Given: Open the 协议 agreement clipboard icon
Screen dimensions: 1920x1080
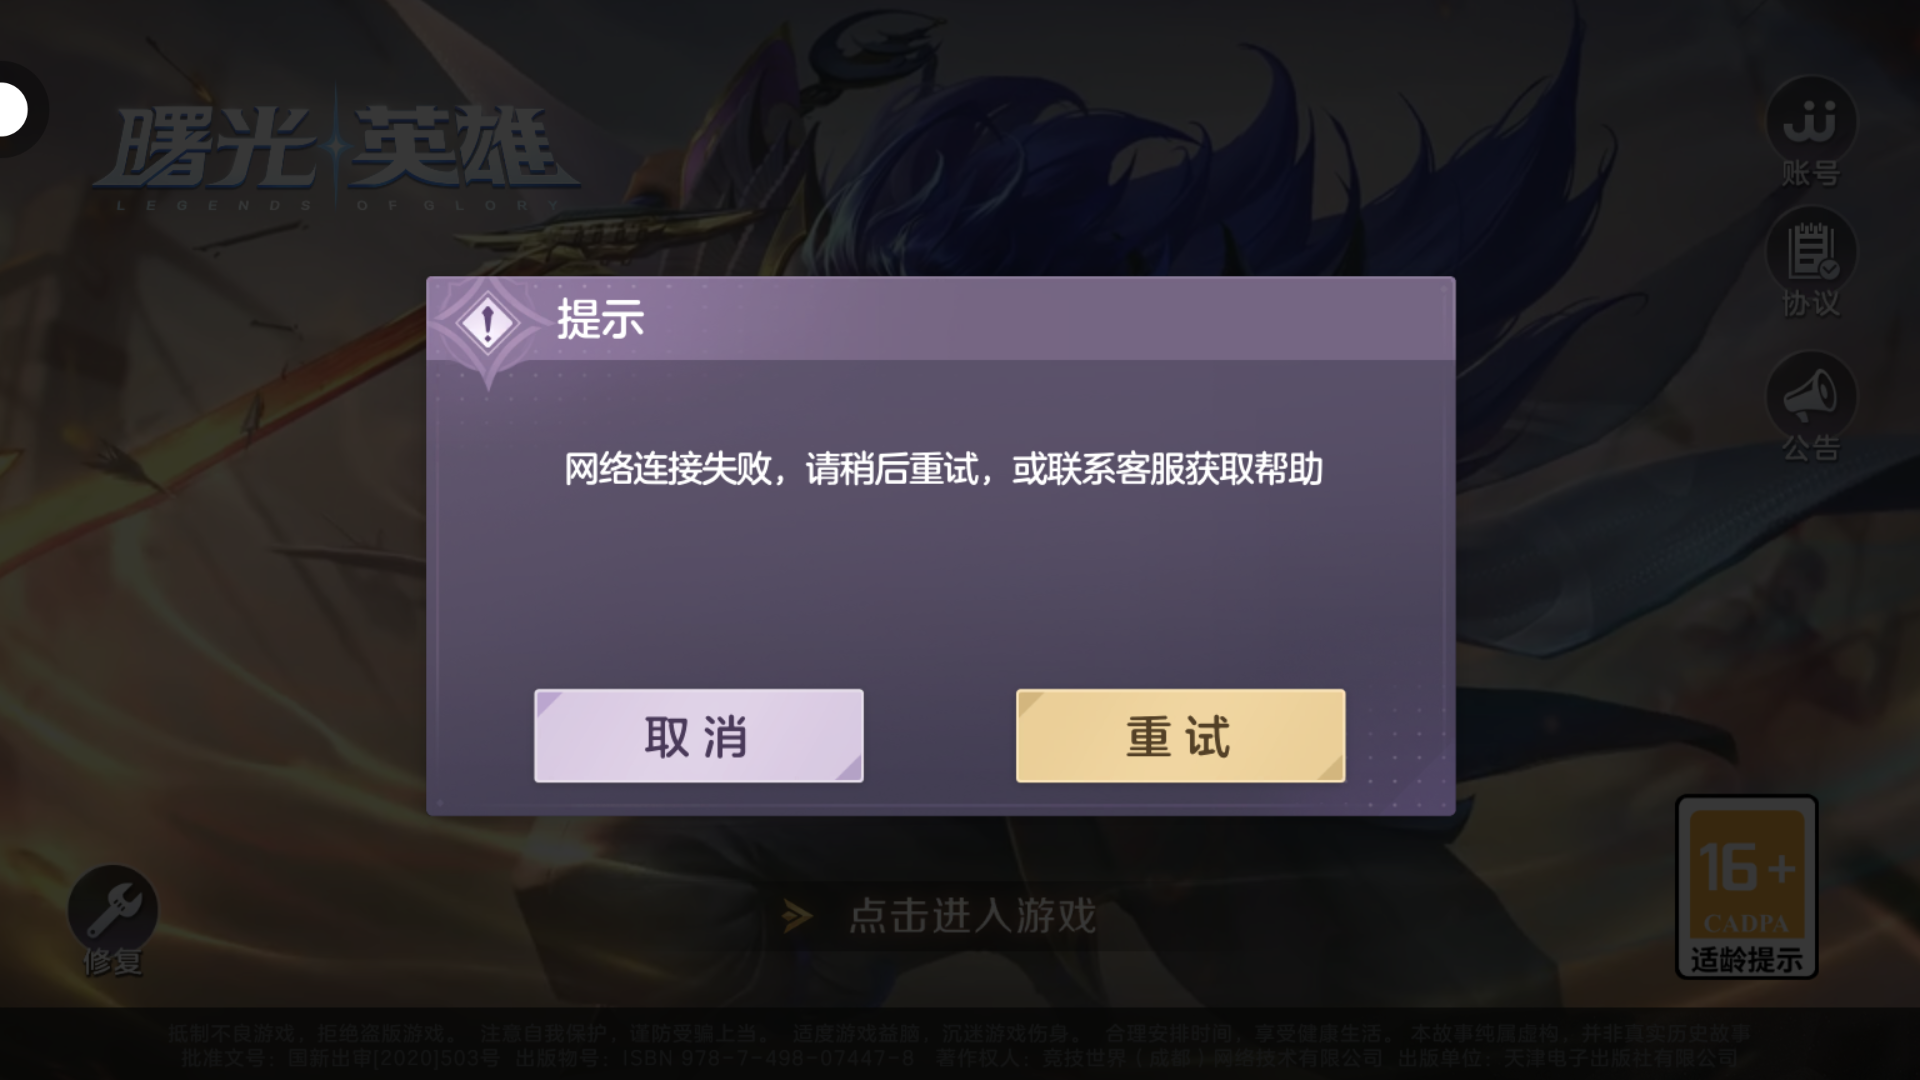Looking at the screenshot, I should click(1811, 251).
